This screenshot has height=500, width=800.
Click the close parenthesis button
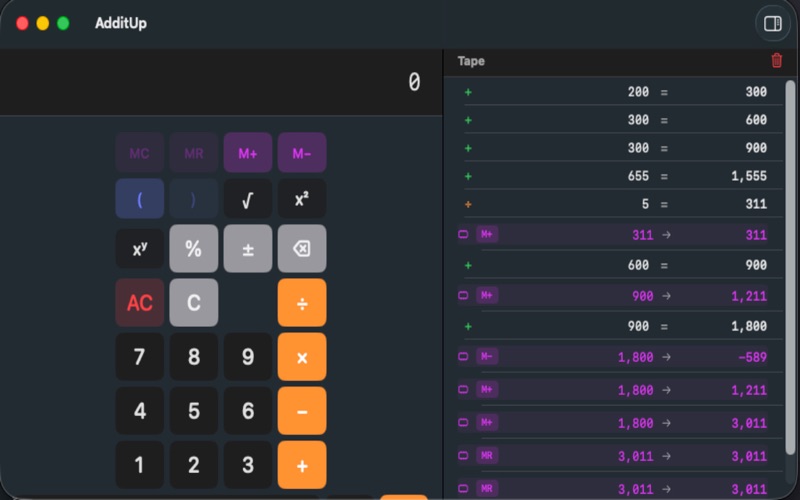click(x=194, y=199)
